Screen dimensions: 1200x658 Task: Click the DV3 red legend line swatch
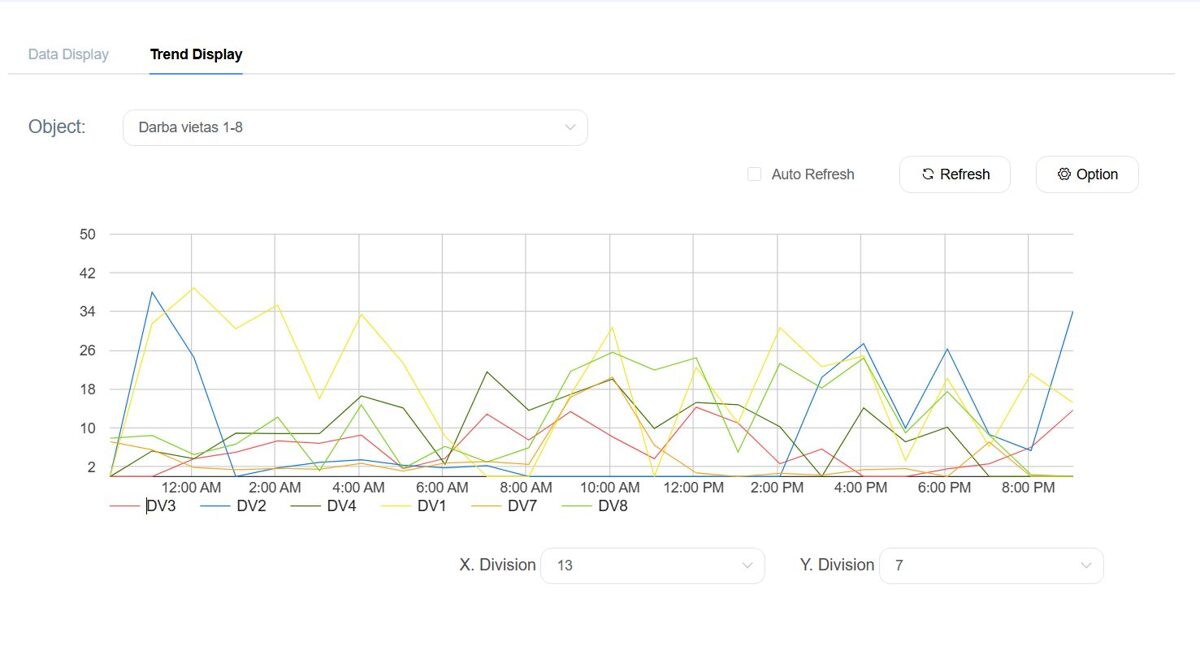[x=124, y=506]
